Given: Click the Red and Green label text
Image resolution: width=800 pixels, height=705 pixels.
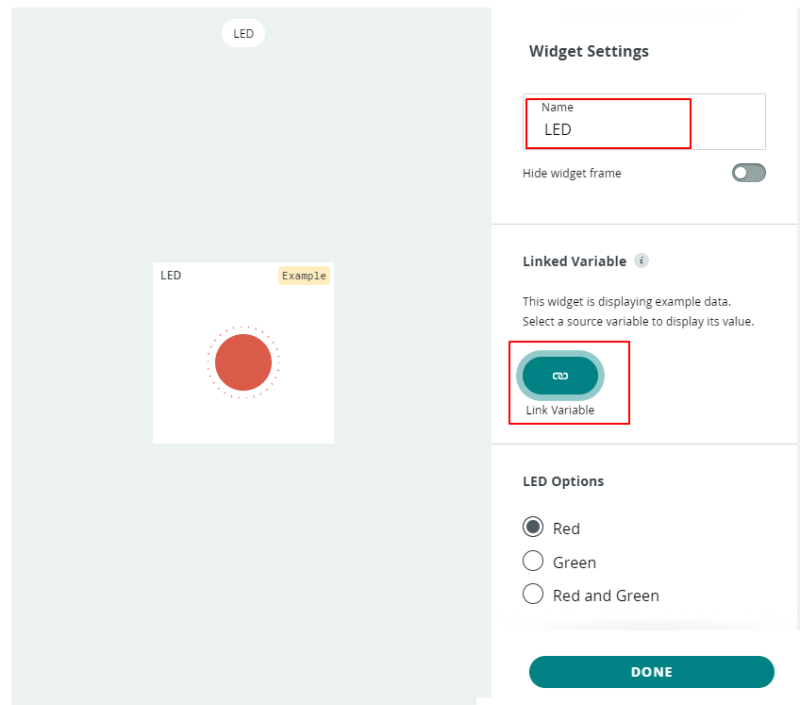Looking at the screenshot, I should pos(606,596).
